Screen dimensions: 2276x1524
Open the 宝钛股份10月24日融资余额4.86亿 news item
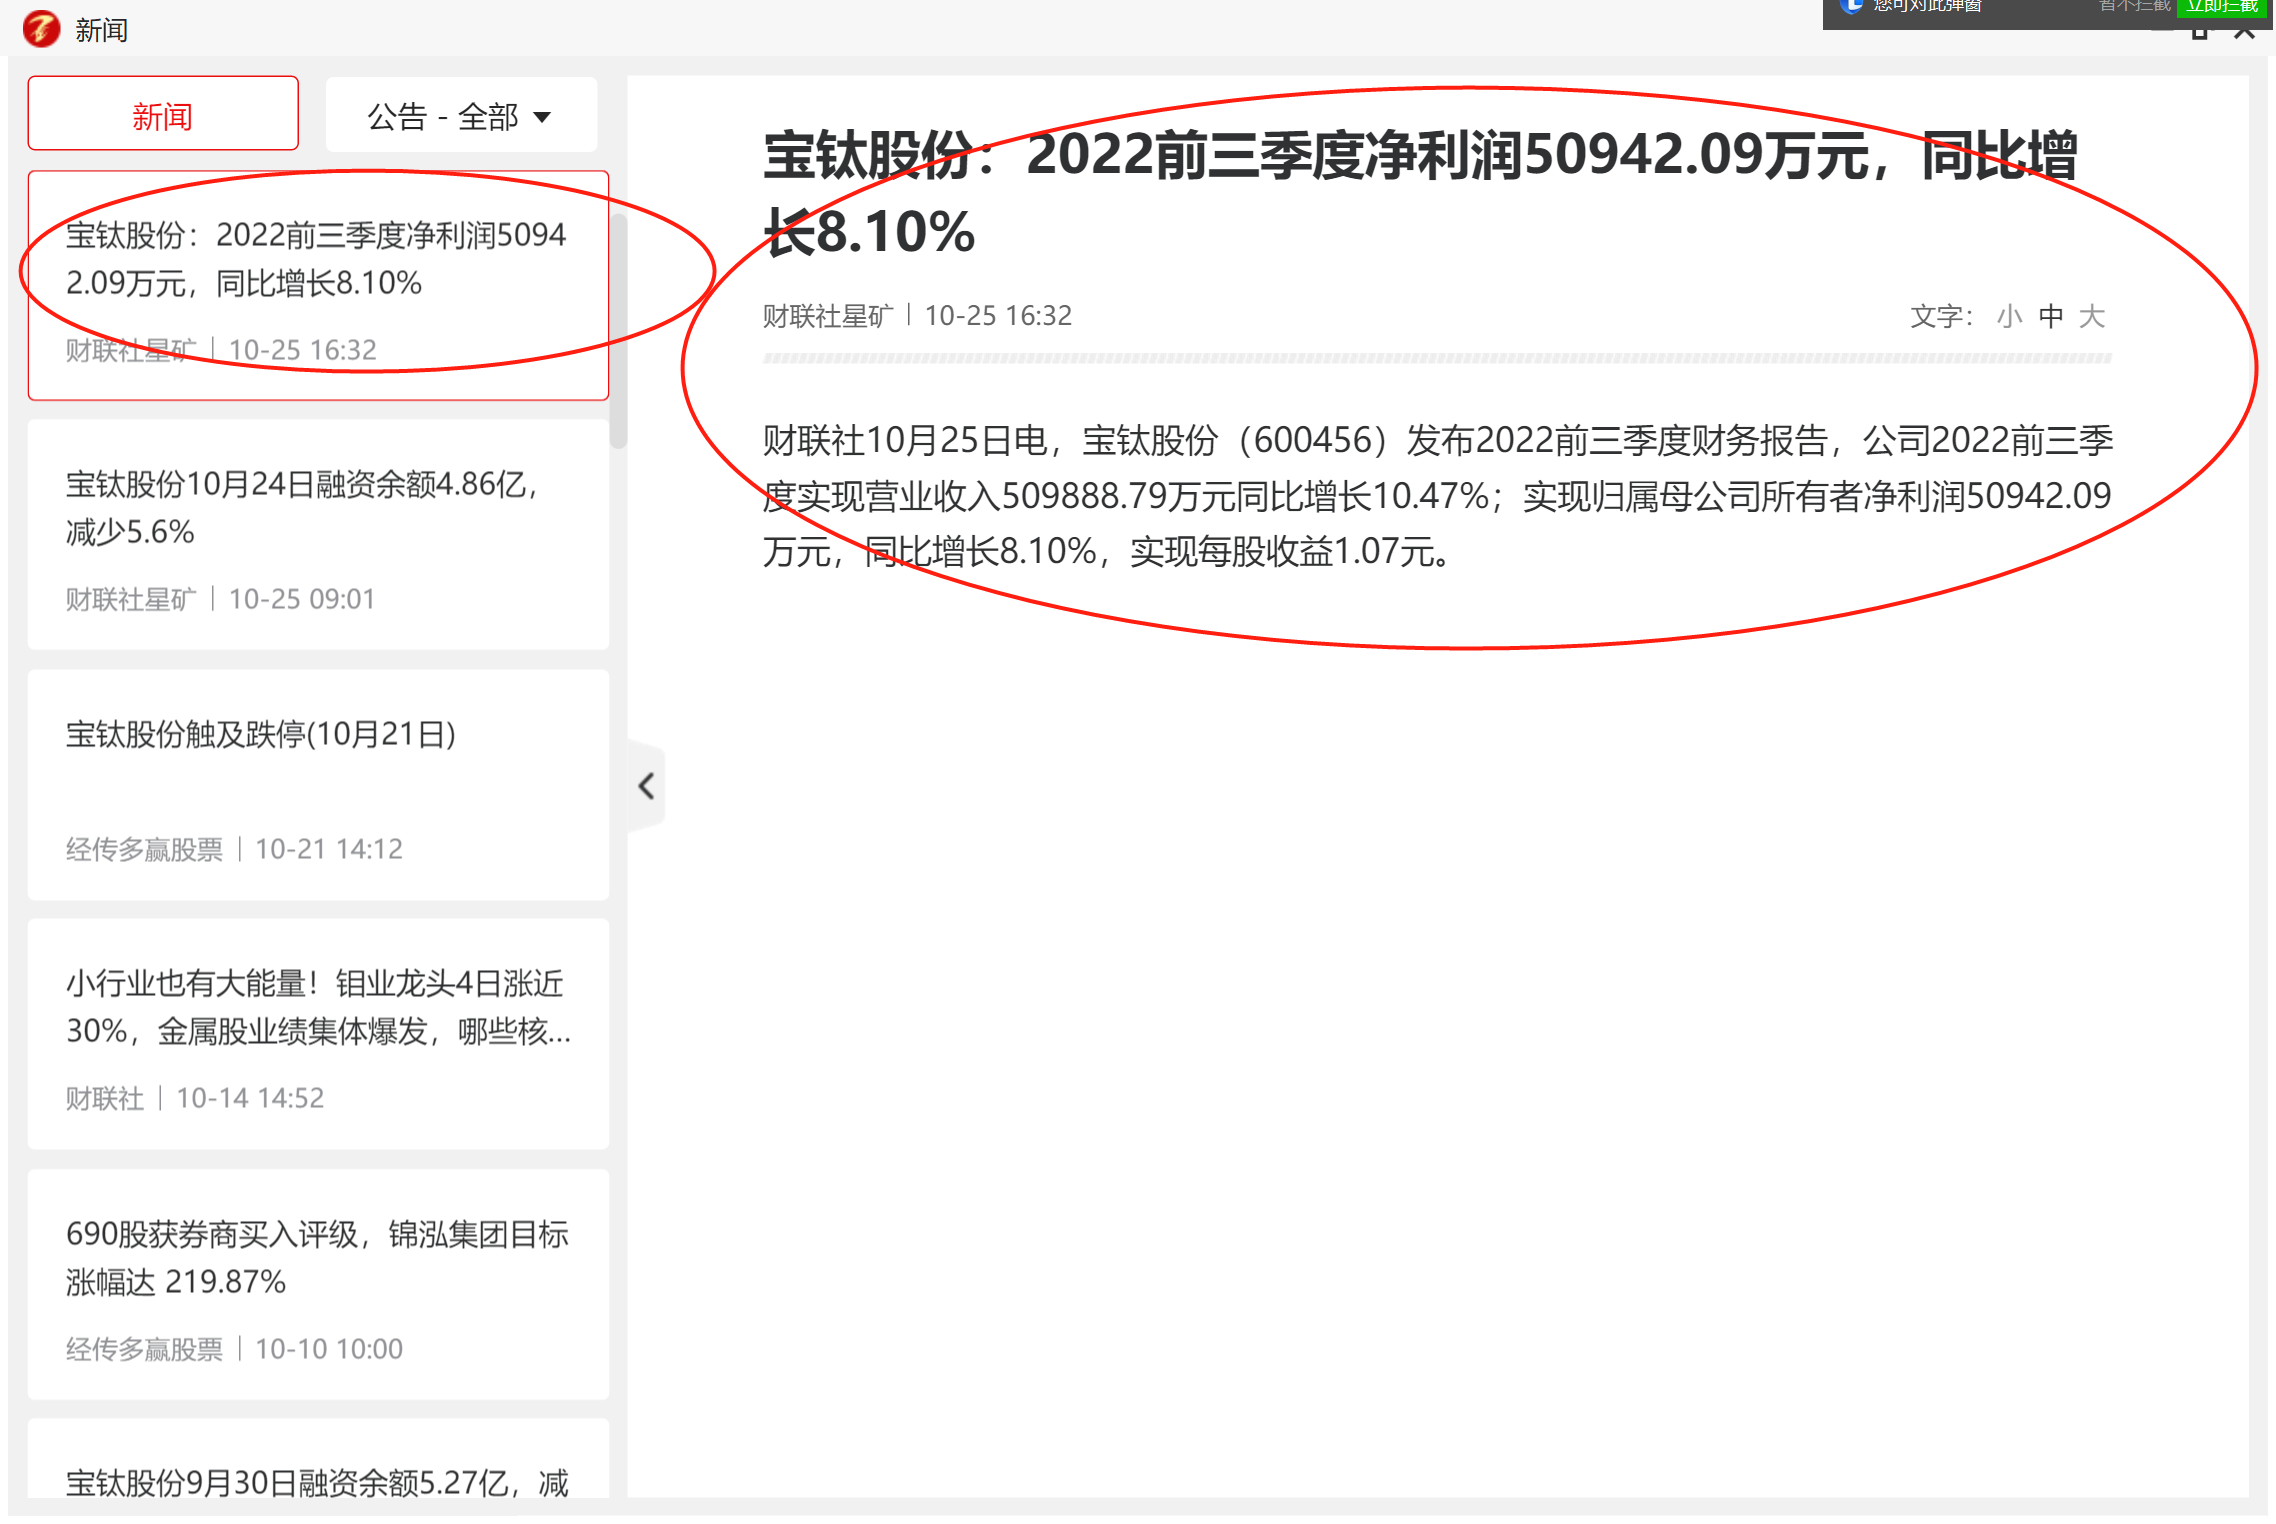[318, 535]
